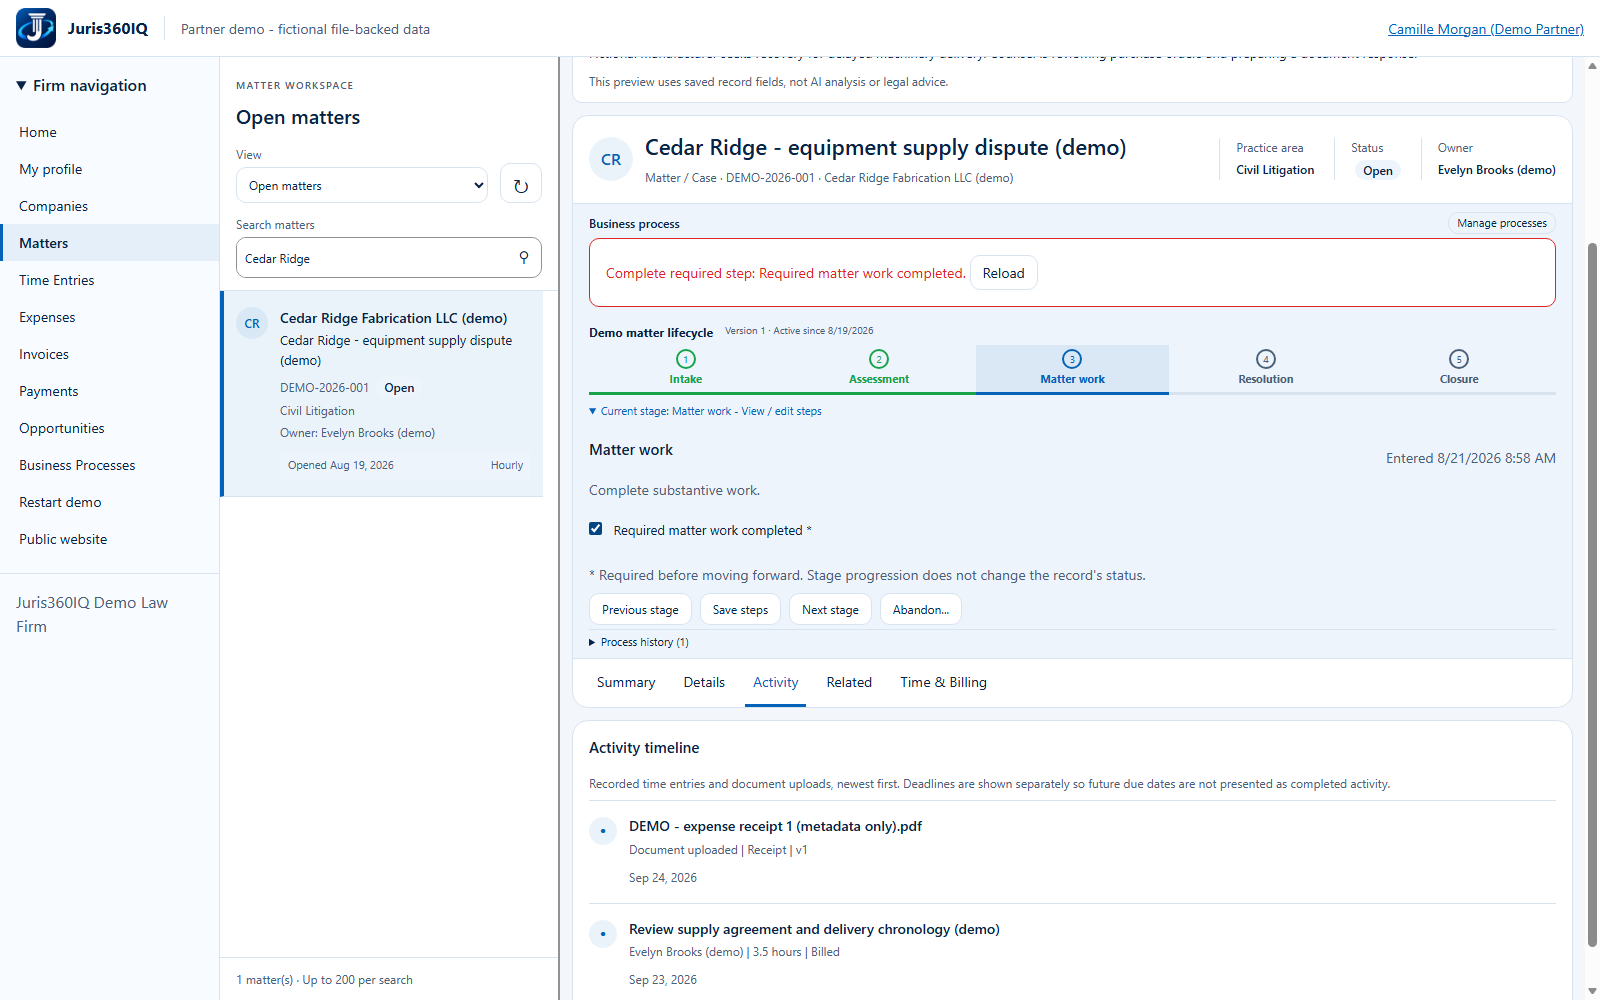Click the Search matters input field
The height and width of the screenshot is (1000, 1600).
click(378, 258)
